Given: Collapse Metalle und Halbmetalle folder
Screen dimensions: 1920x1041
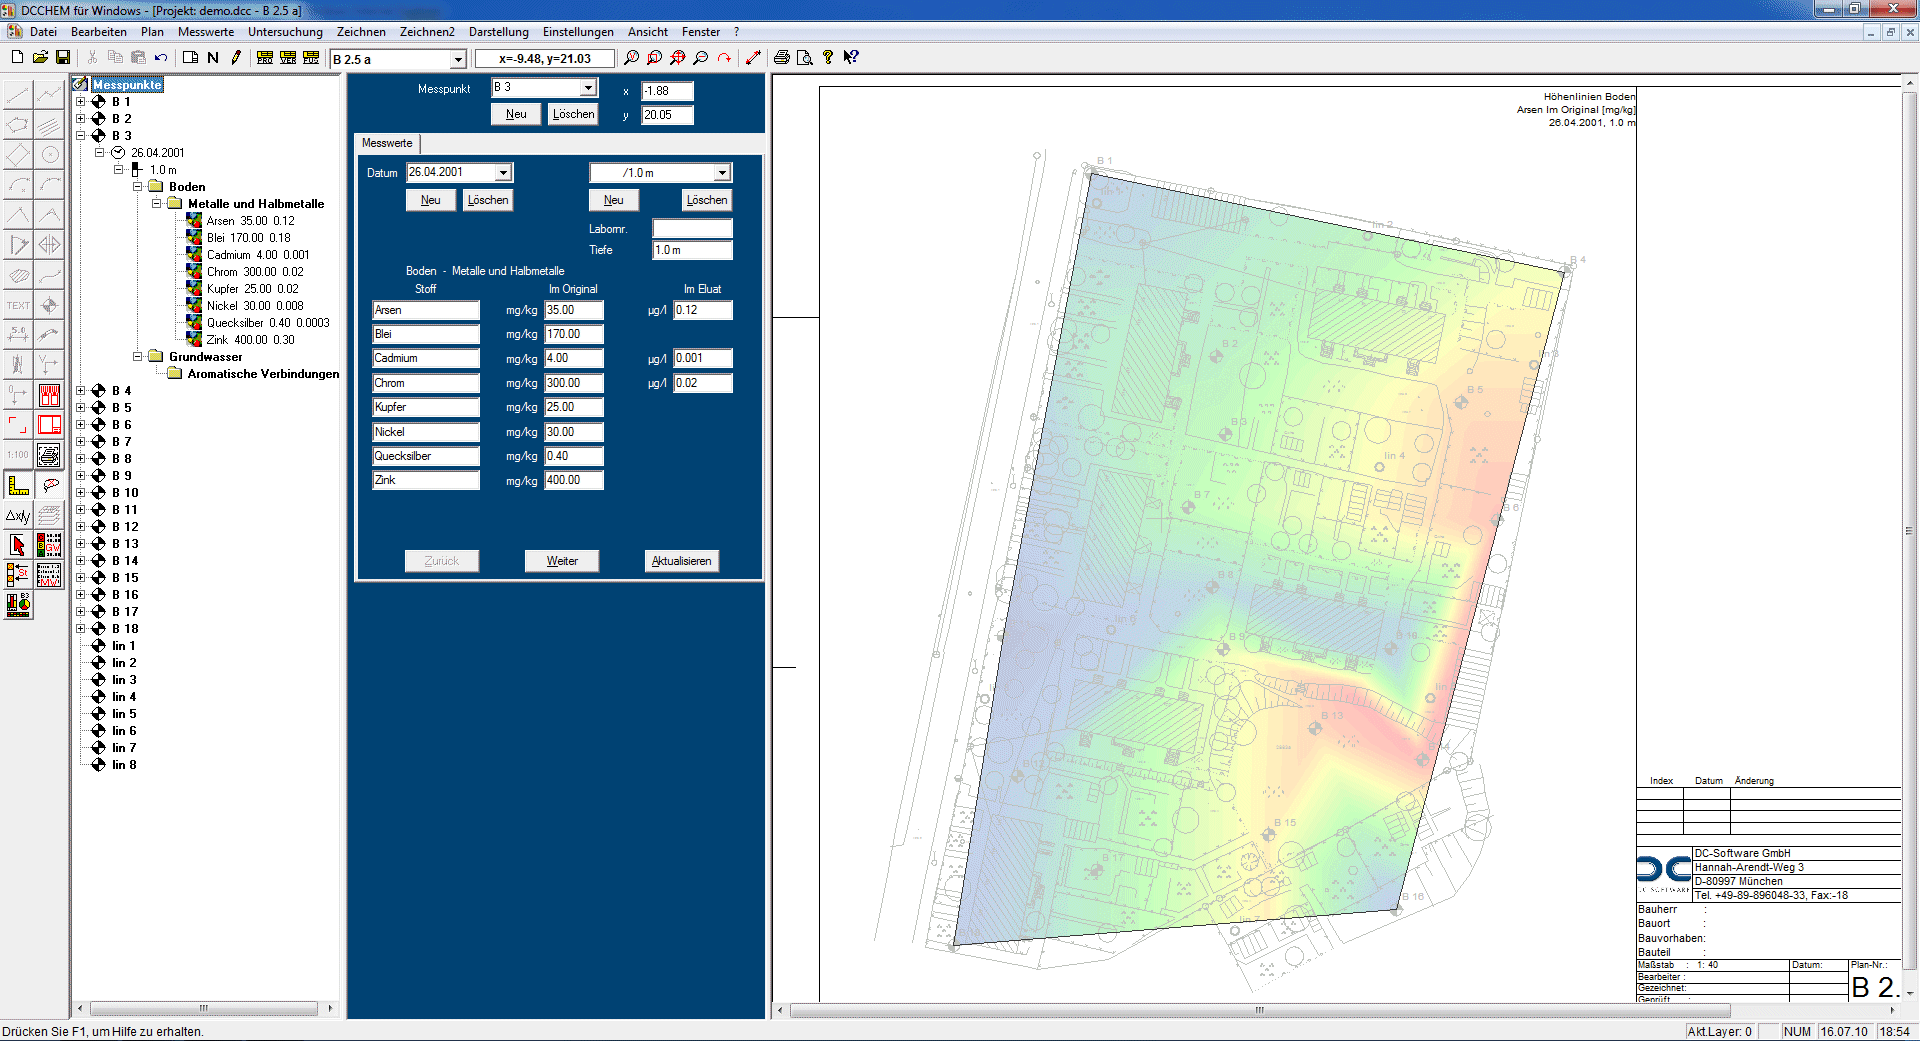Looking at the screenshot, I should 157,204.
